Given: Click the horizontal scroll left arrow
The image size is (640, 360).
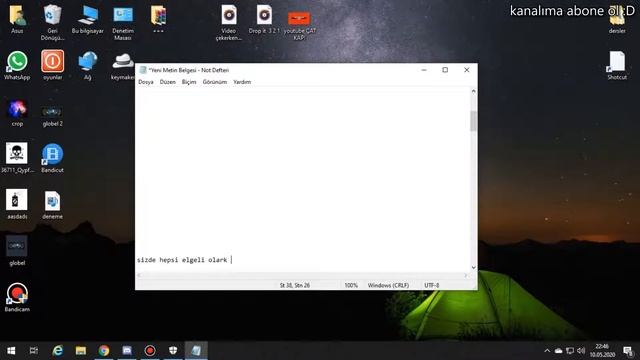Looking at the screenshot, I should click(x=139, y=276).
